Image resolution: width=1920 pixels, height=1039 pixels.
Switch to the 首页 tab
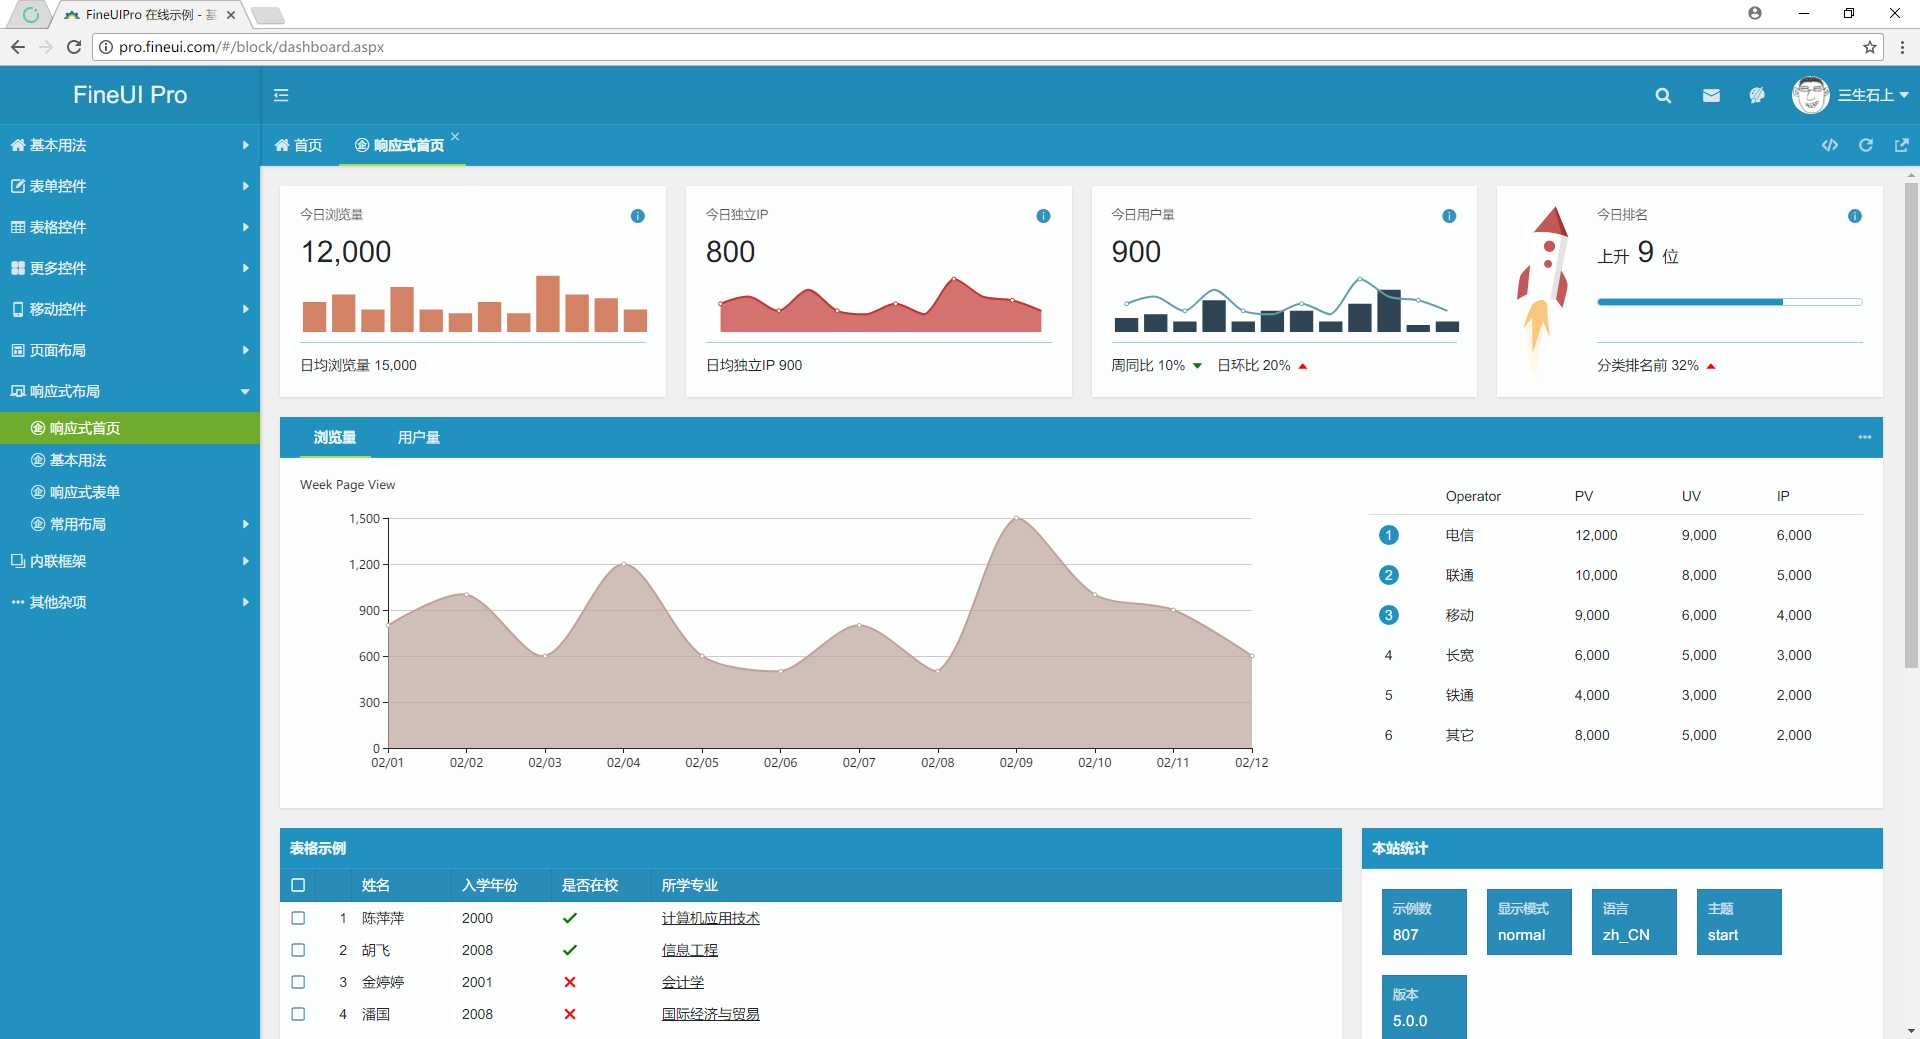[x=298, y=145]
